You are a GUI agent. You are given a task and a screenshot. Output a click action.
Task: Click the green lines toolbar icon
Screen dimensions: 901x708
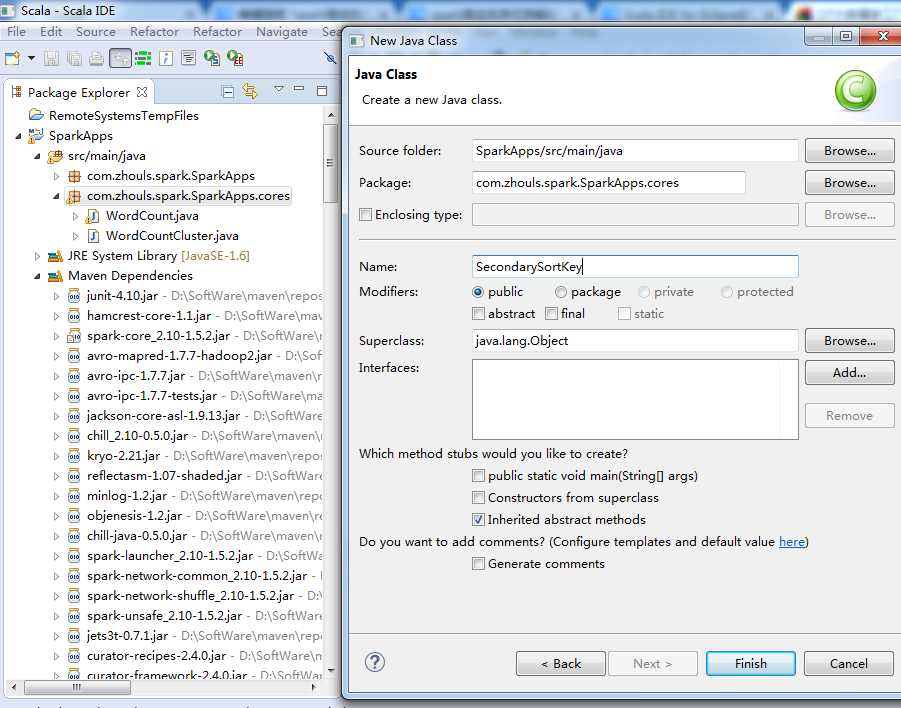(x=143, y=58)
